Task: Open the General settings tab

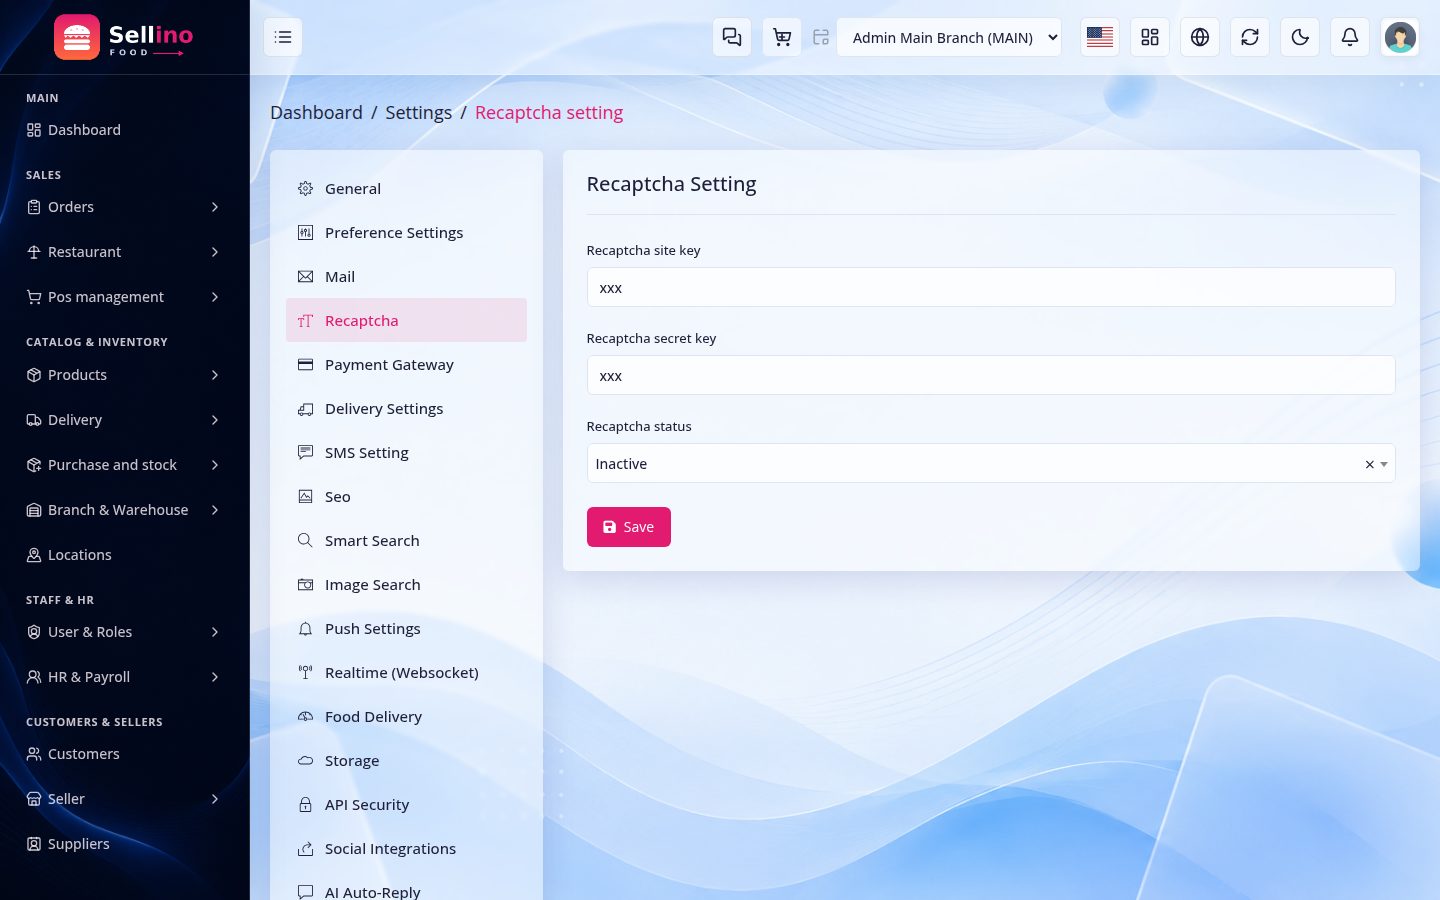Action: (x=406, y=188)
